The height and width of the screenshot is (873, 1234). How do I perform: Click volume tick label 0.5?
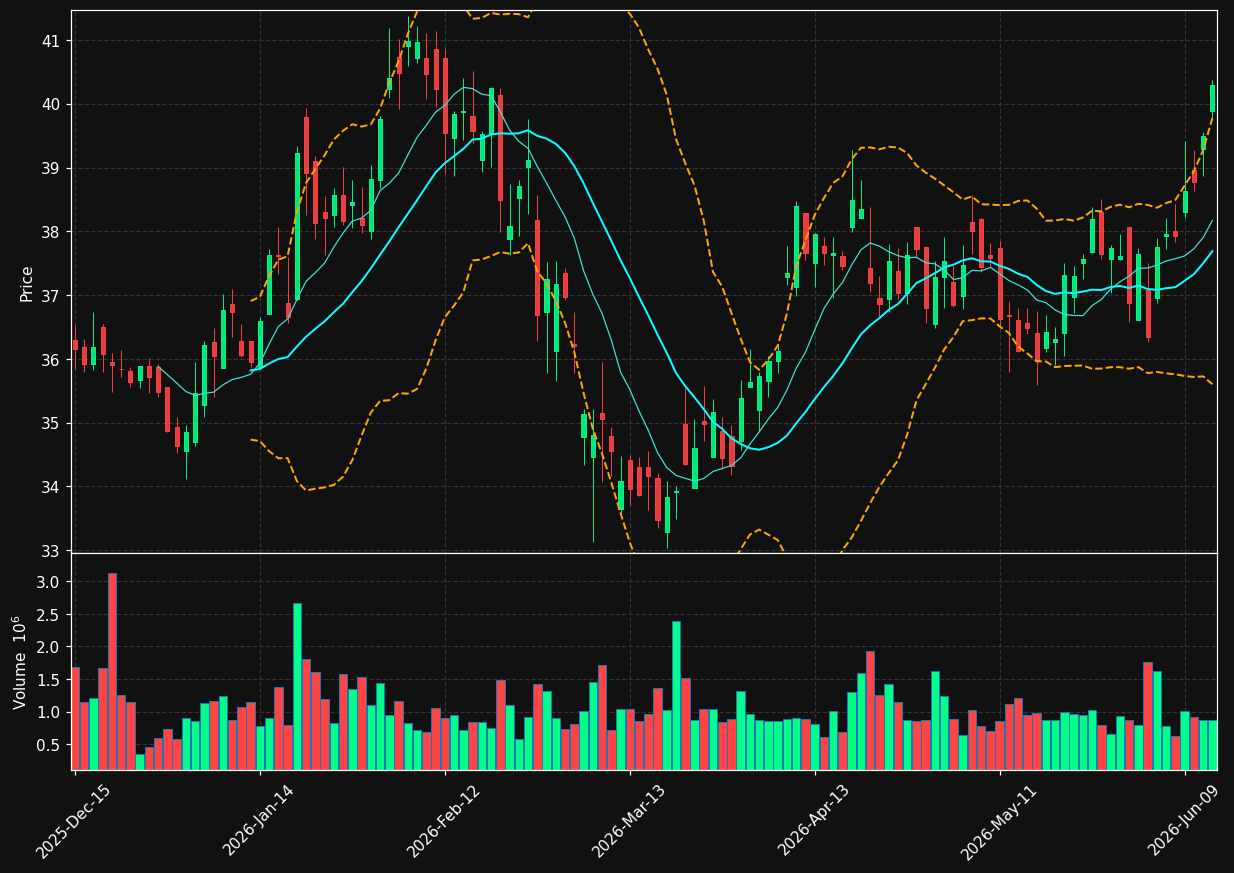click(49, 745)
